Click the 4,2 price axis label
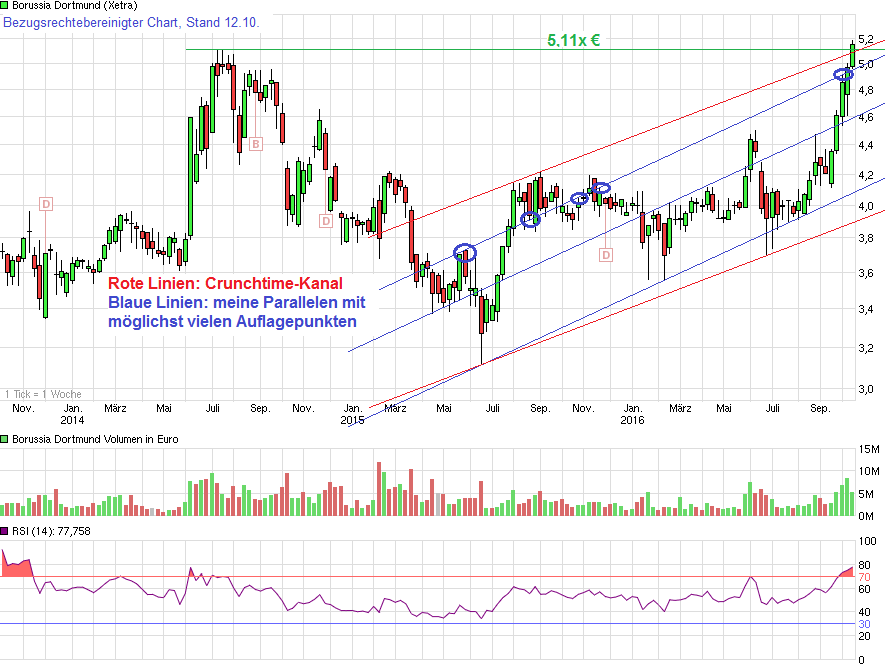The image size is (885, 672). pos(866,175)
